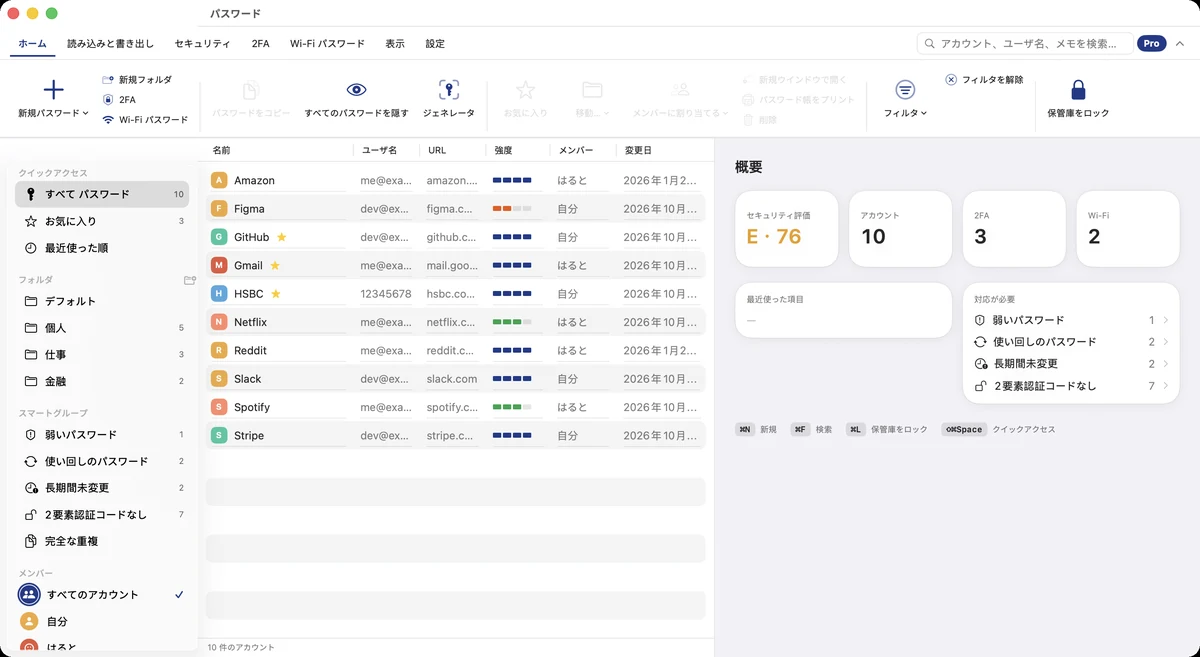Image resolution: width=1200 pixels, height=657 pixels.
Task: Open the 2FA toolbar item
Action: 119,99
